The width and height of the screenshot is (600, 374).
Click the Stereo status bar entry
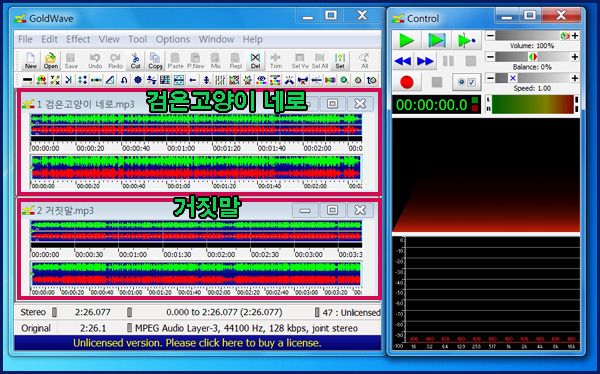pyautogui.click(x=33, y=312)
